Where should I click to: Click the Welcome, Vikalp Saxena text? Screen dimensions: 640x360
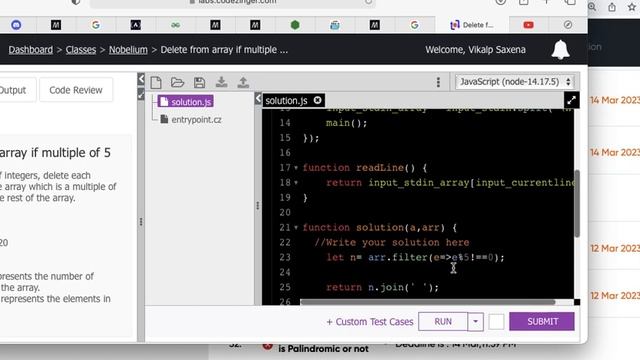click(x=475, y=50)
